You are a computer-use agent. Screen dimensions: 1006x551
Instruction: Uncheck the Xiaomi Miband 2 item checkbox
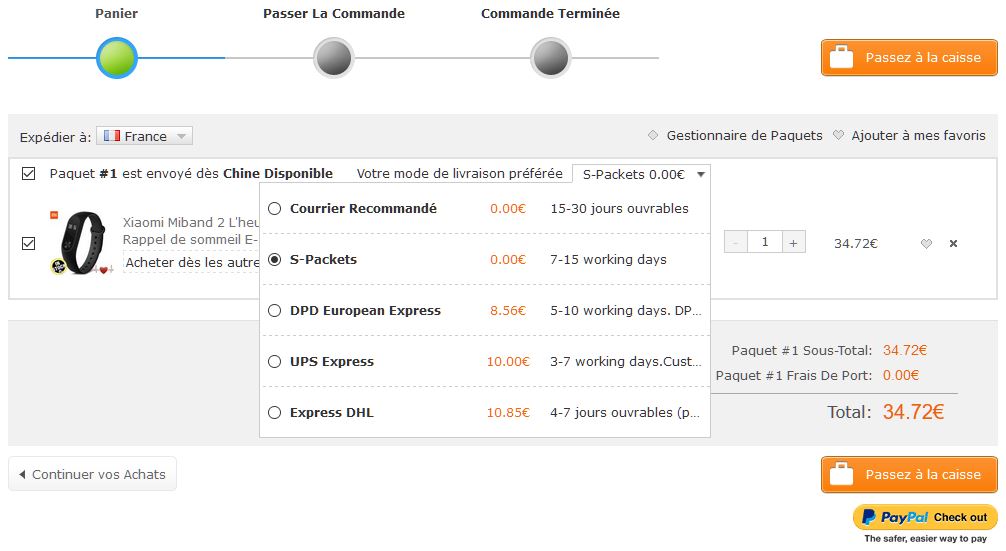pos(28,244)
